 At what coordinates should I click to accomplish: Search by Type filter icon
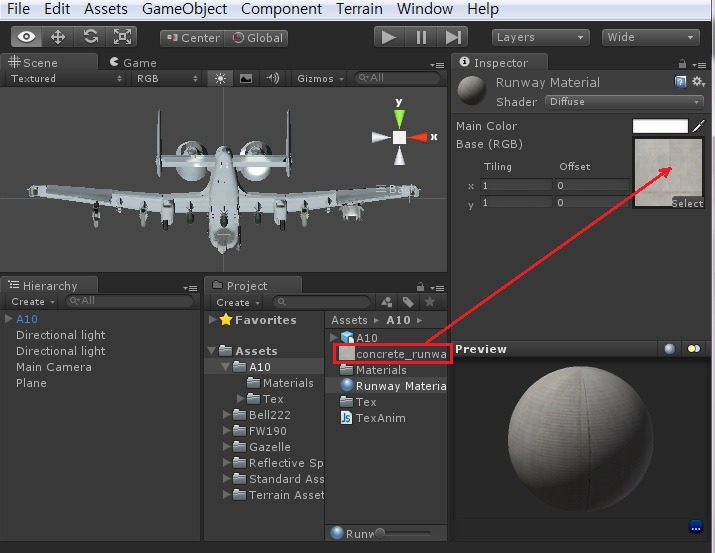[387, 302]
